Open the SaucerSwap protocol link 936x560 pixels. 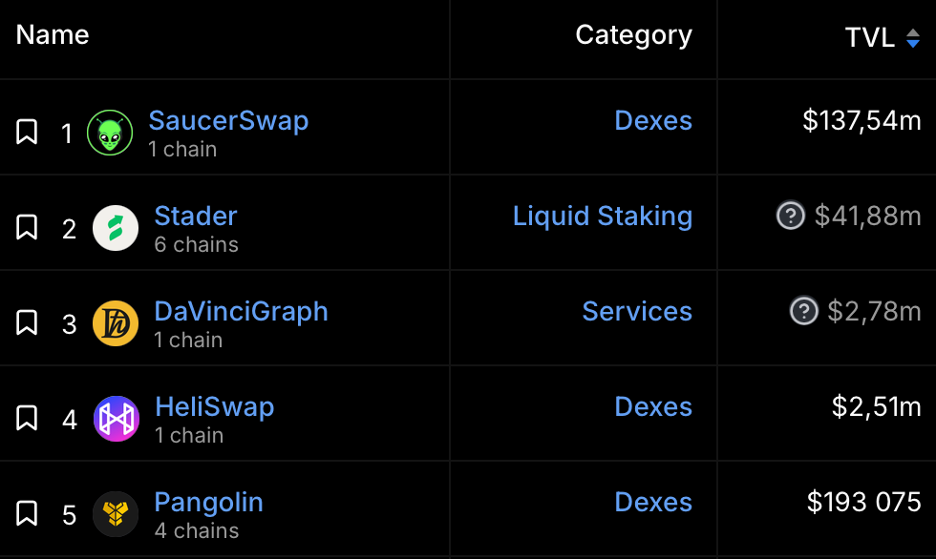(x=229, y=121)
